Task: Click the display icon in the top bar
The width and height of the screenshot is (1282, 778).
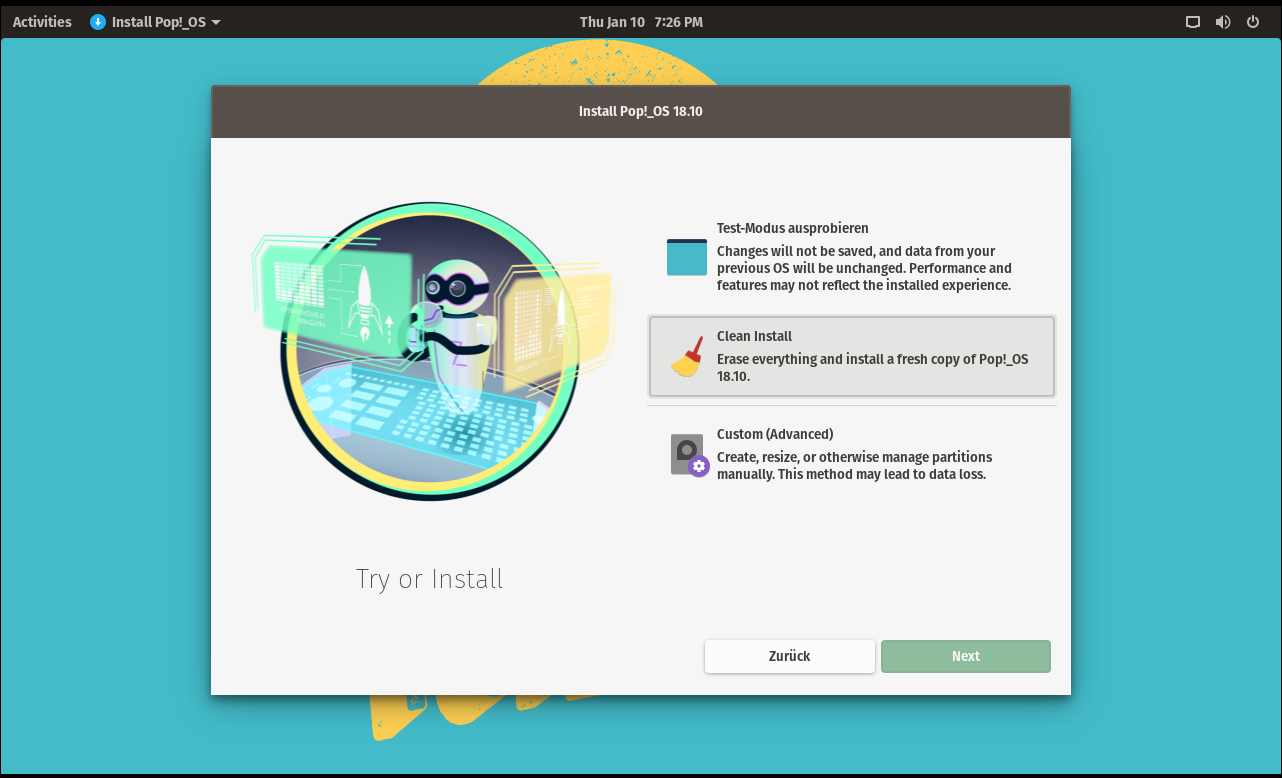Action: tap(1192, 22)
